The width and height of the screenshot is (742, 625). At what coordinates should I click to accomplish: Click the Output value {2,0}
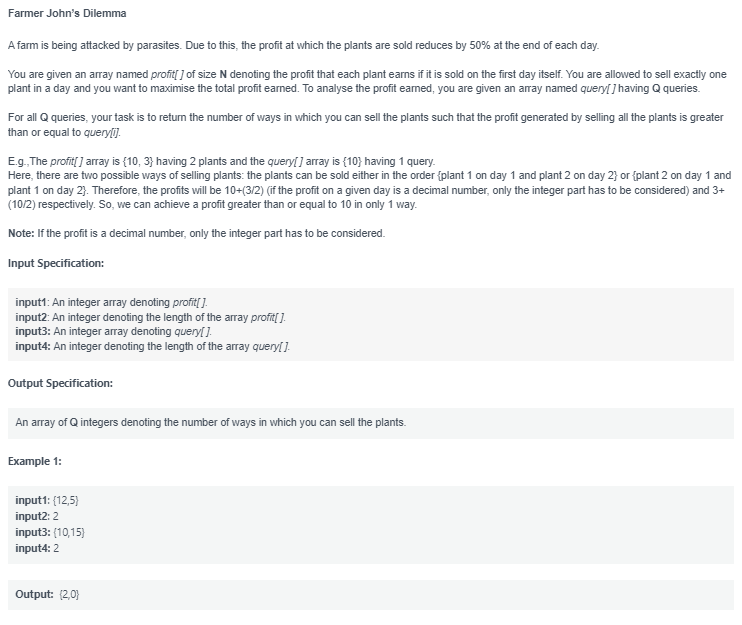[x=69, y=594]
